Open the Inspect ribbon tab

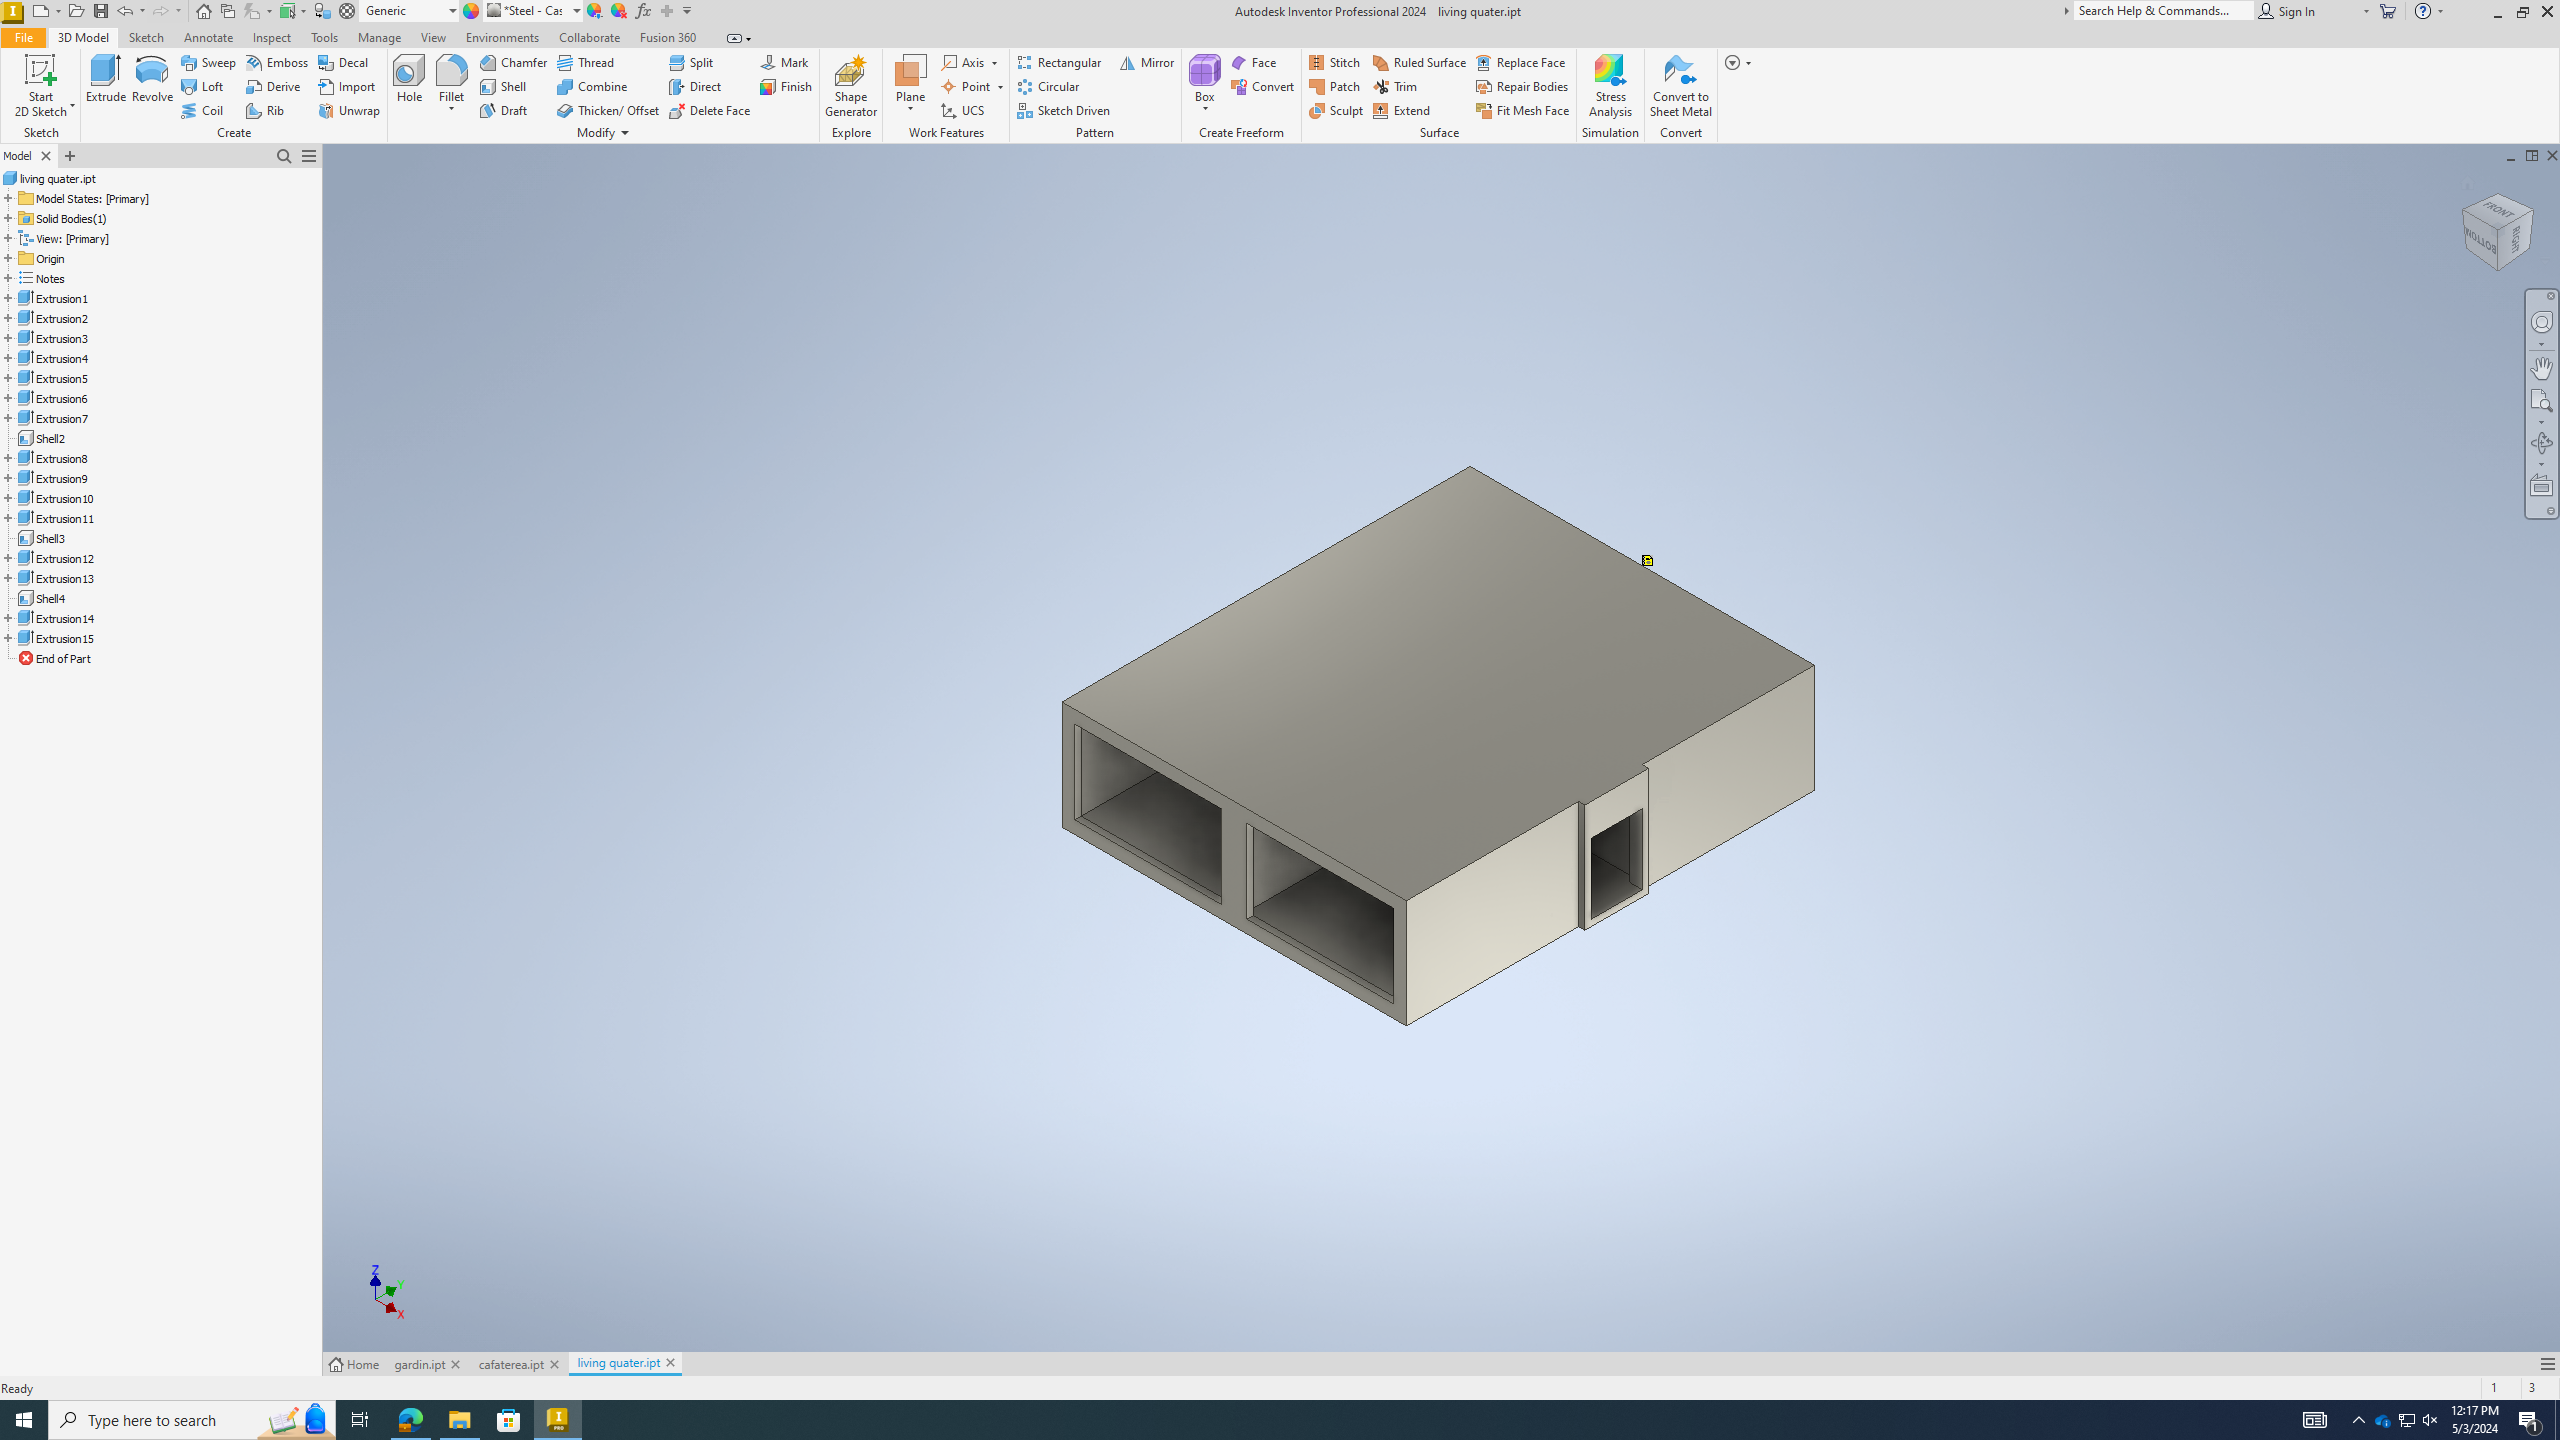point(271,37)
